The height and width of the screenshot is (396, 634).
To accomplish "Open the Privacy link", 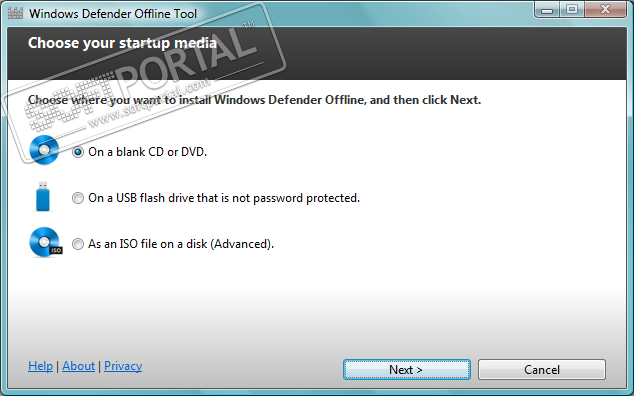I will click(x=123, y=366).
